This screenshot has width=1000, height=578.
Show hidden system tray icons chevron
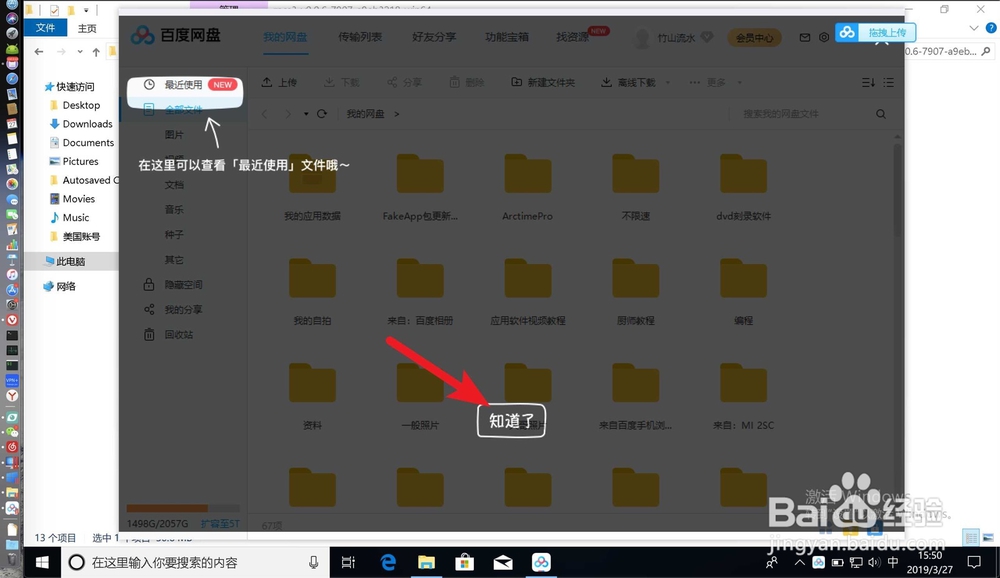pyautogui.click(x=799, y=562)
